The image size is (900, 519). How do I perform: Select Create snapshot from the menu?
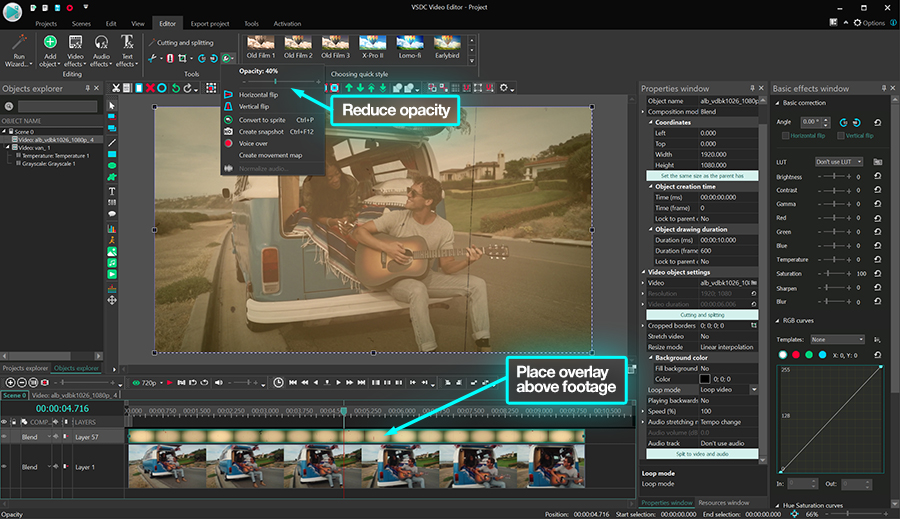pos(262,131)
